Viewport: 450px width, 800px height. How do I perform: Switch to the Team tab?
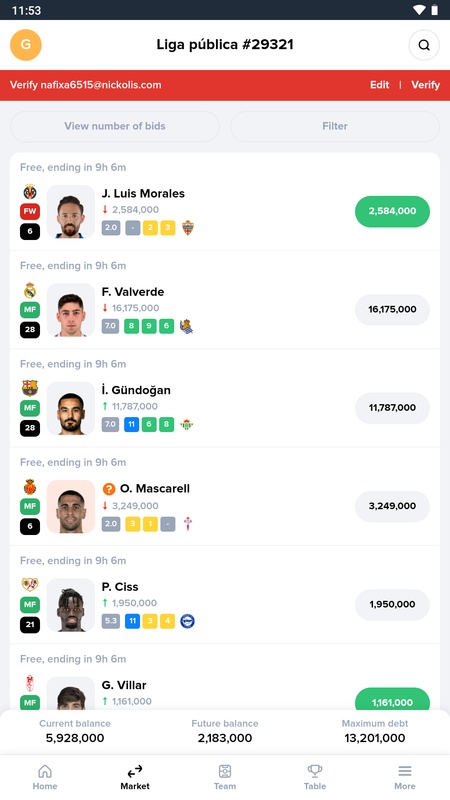[x=224, y=777]
